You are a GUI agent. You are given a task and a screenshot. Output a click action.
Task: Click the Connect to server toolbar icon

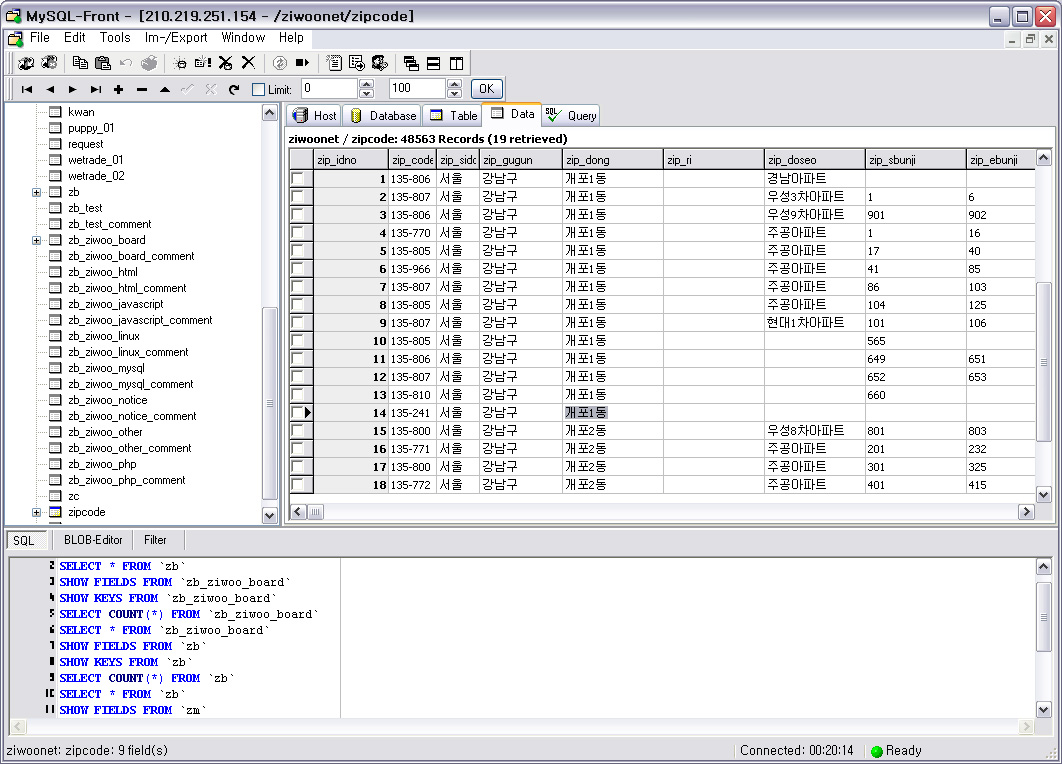[26, 63]
